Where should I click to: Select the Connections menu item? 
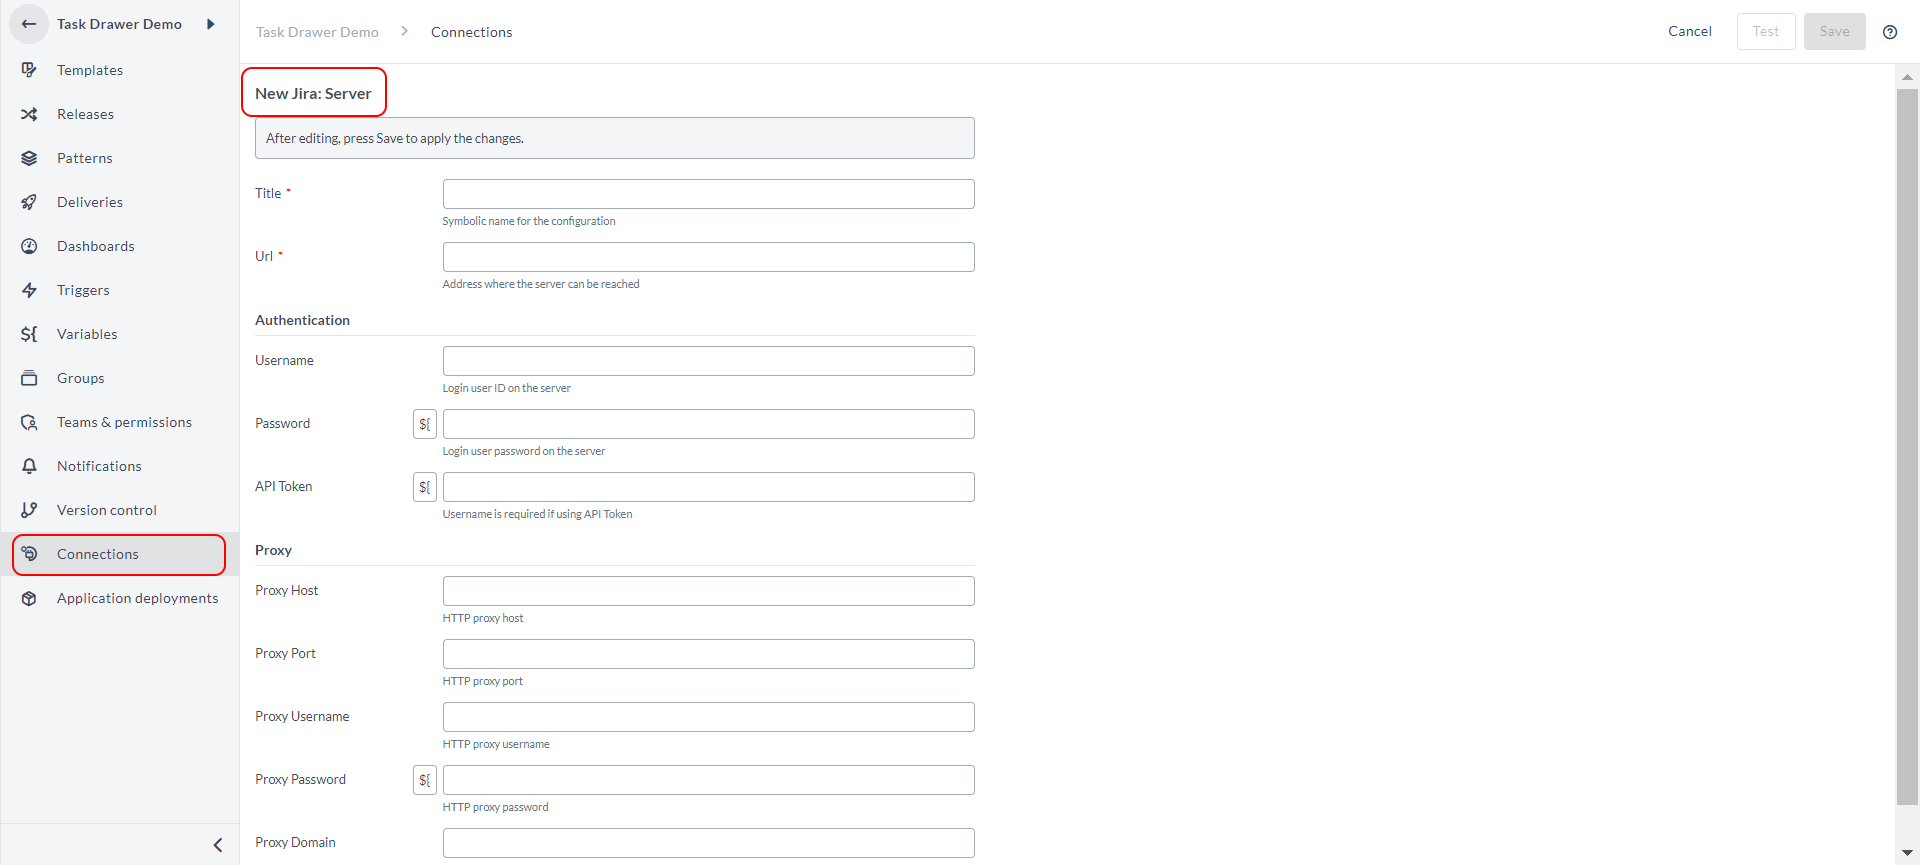[x=119, y=554]
